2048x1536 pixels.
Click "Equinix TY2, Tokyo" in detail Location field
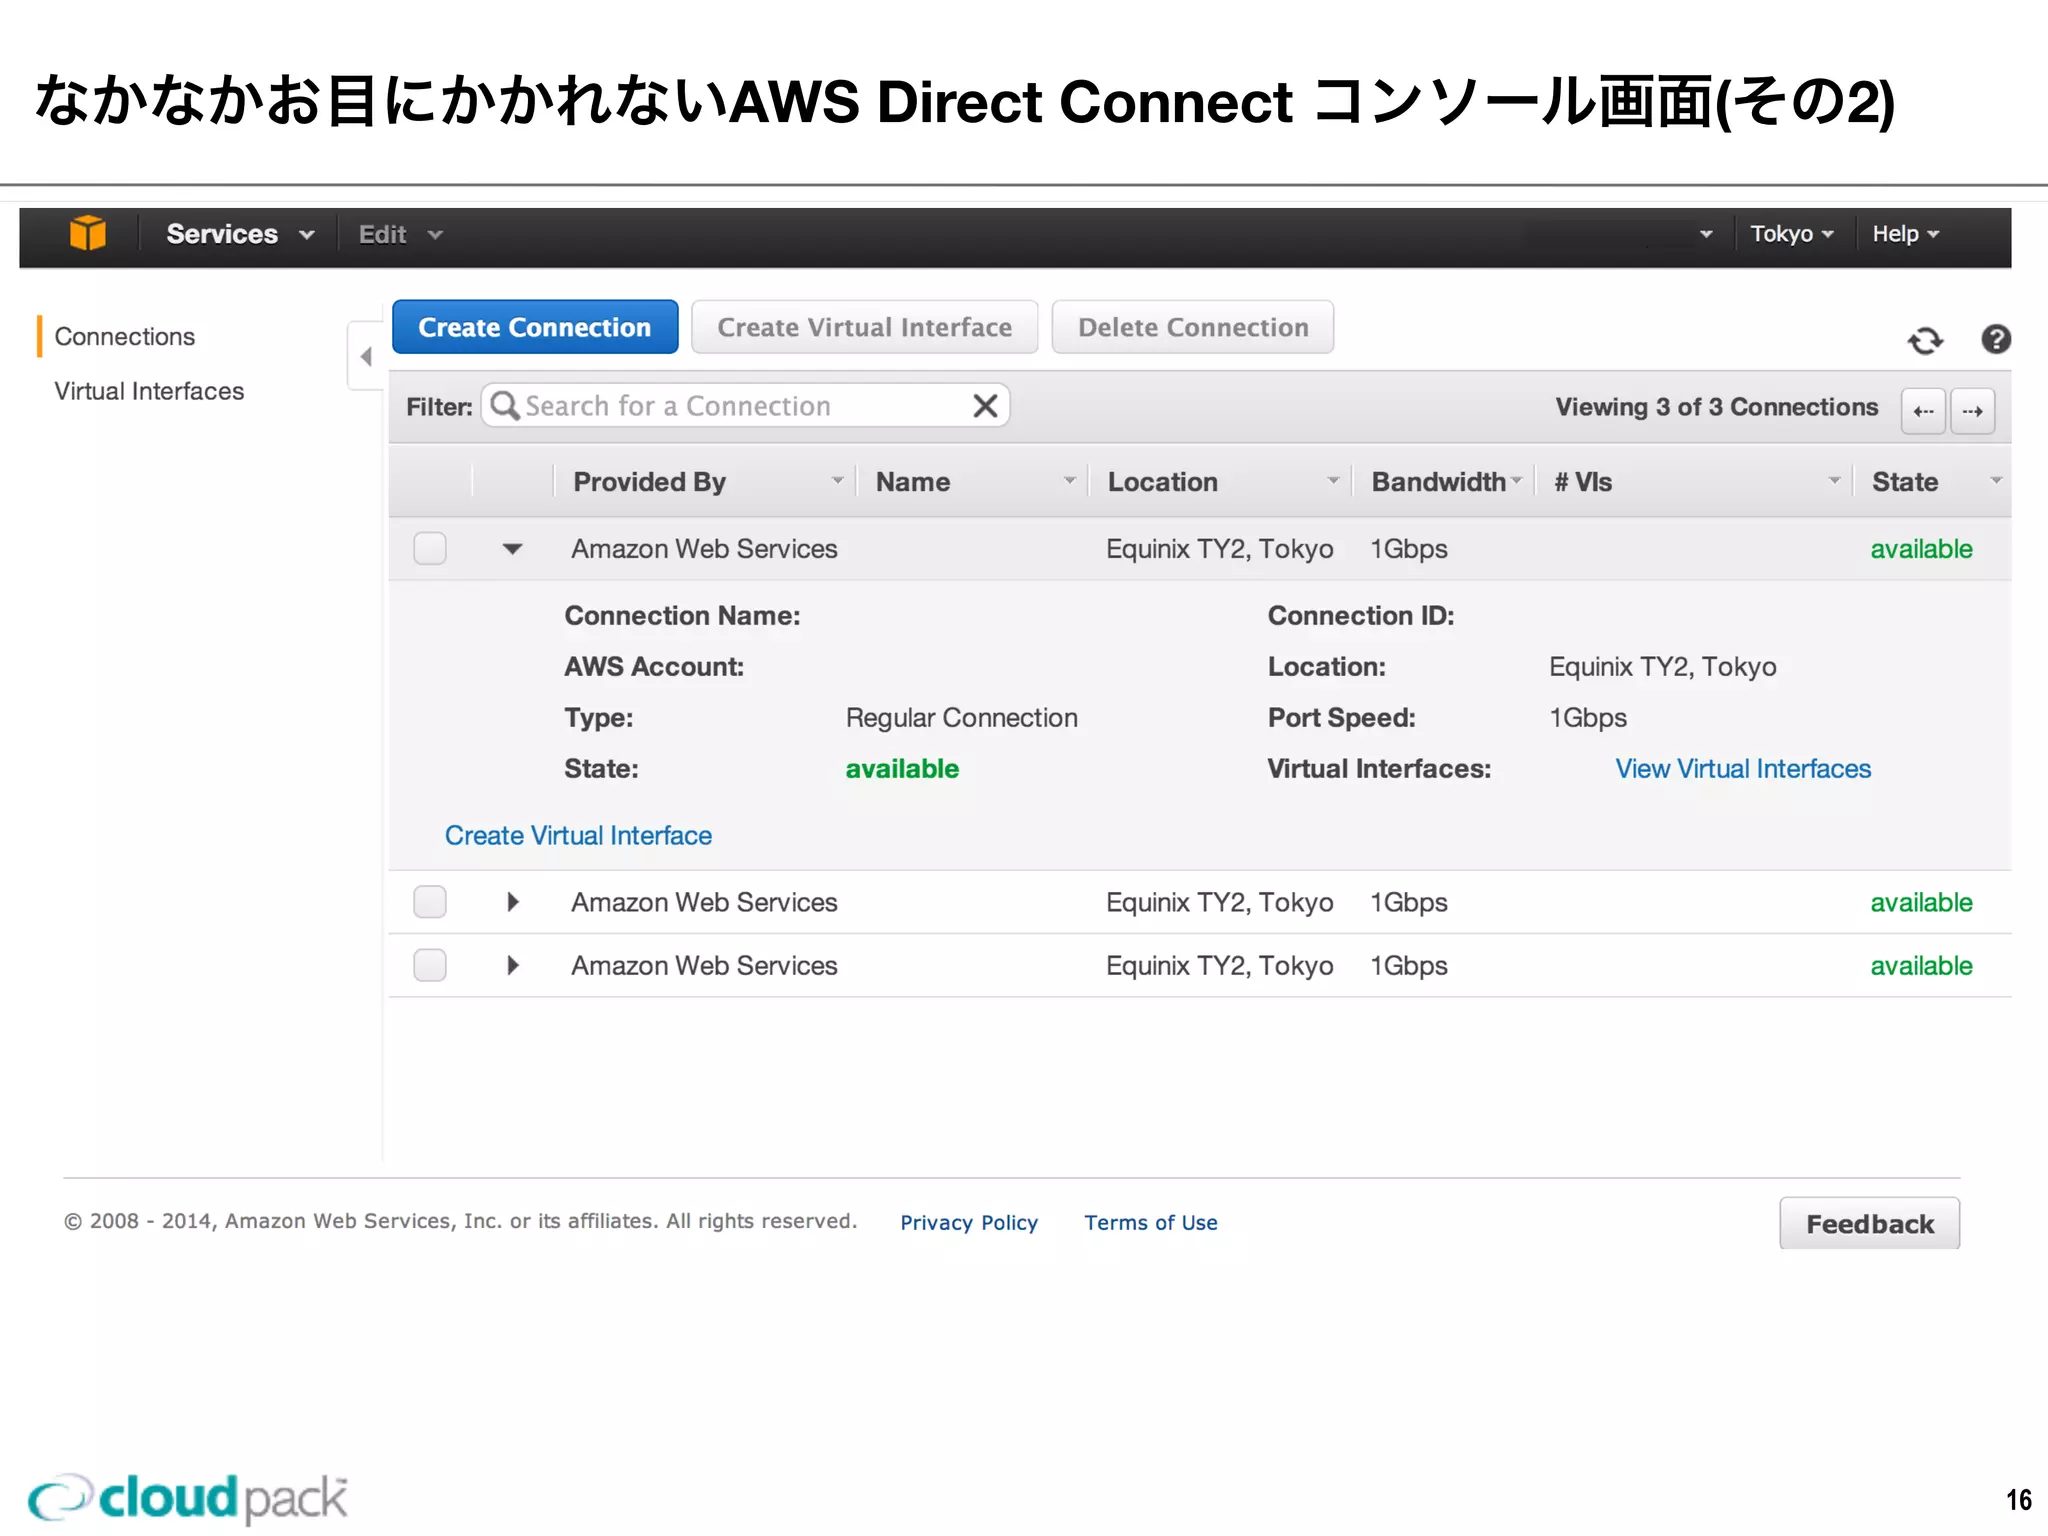click(x=1663, y=667)
